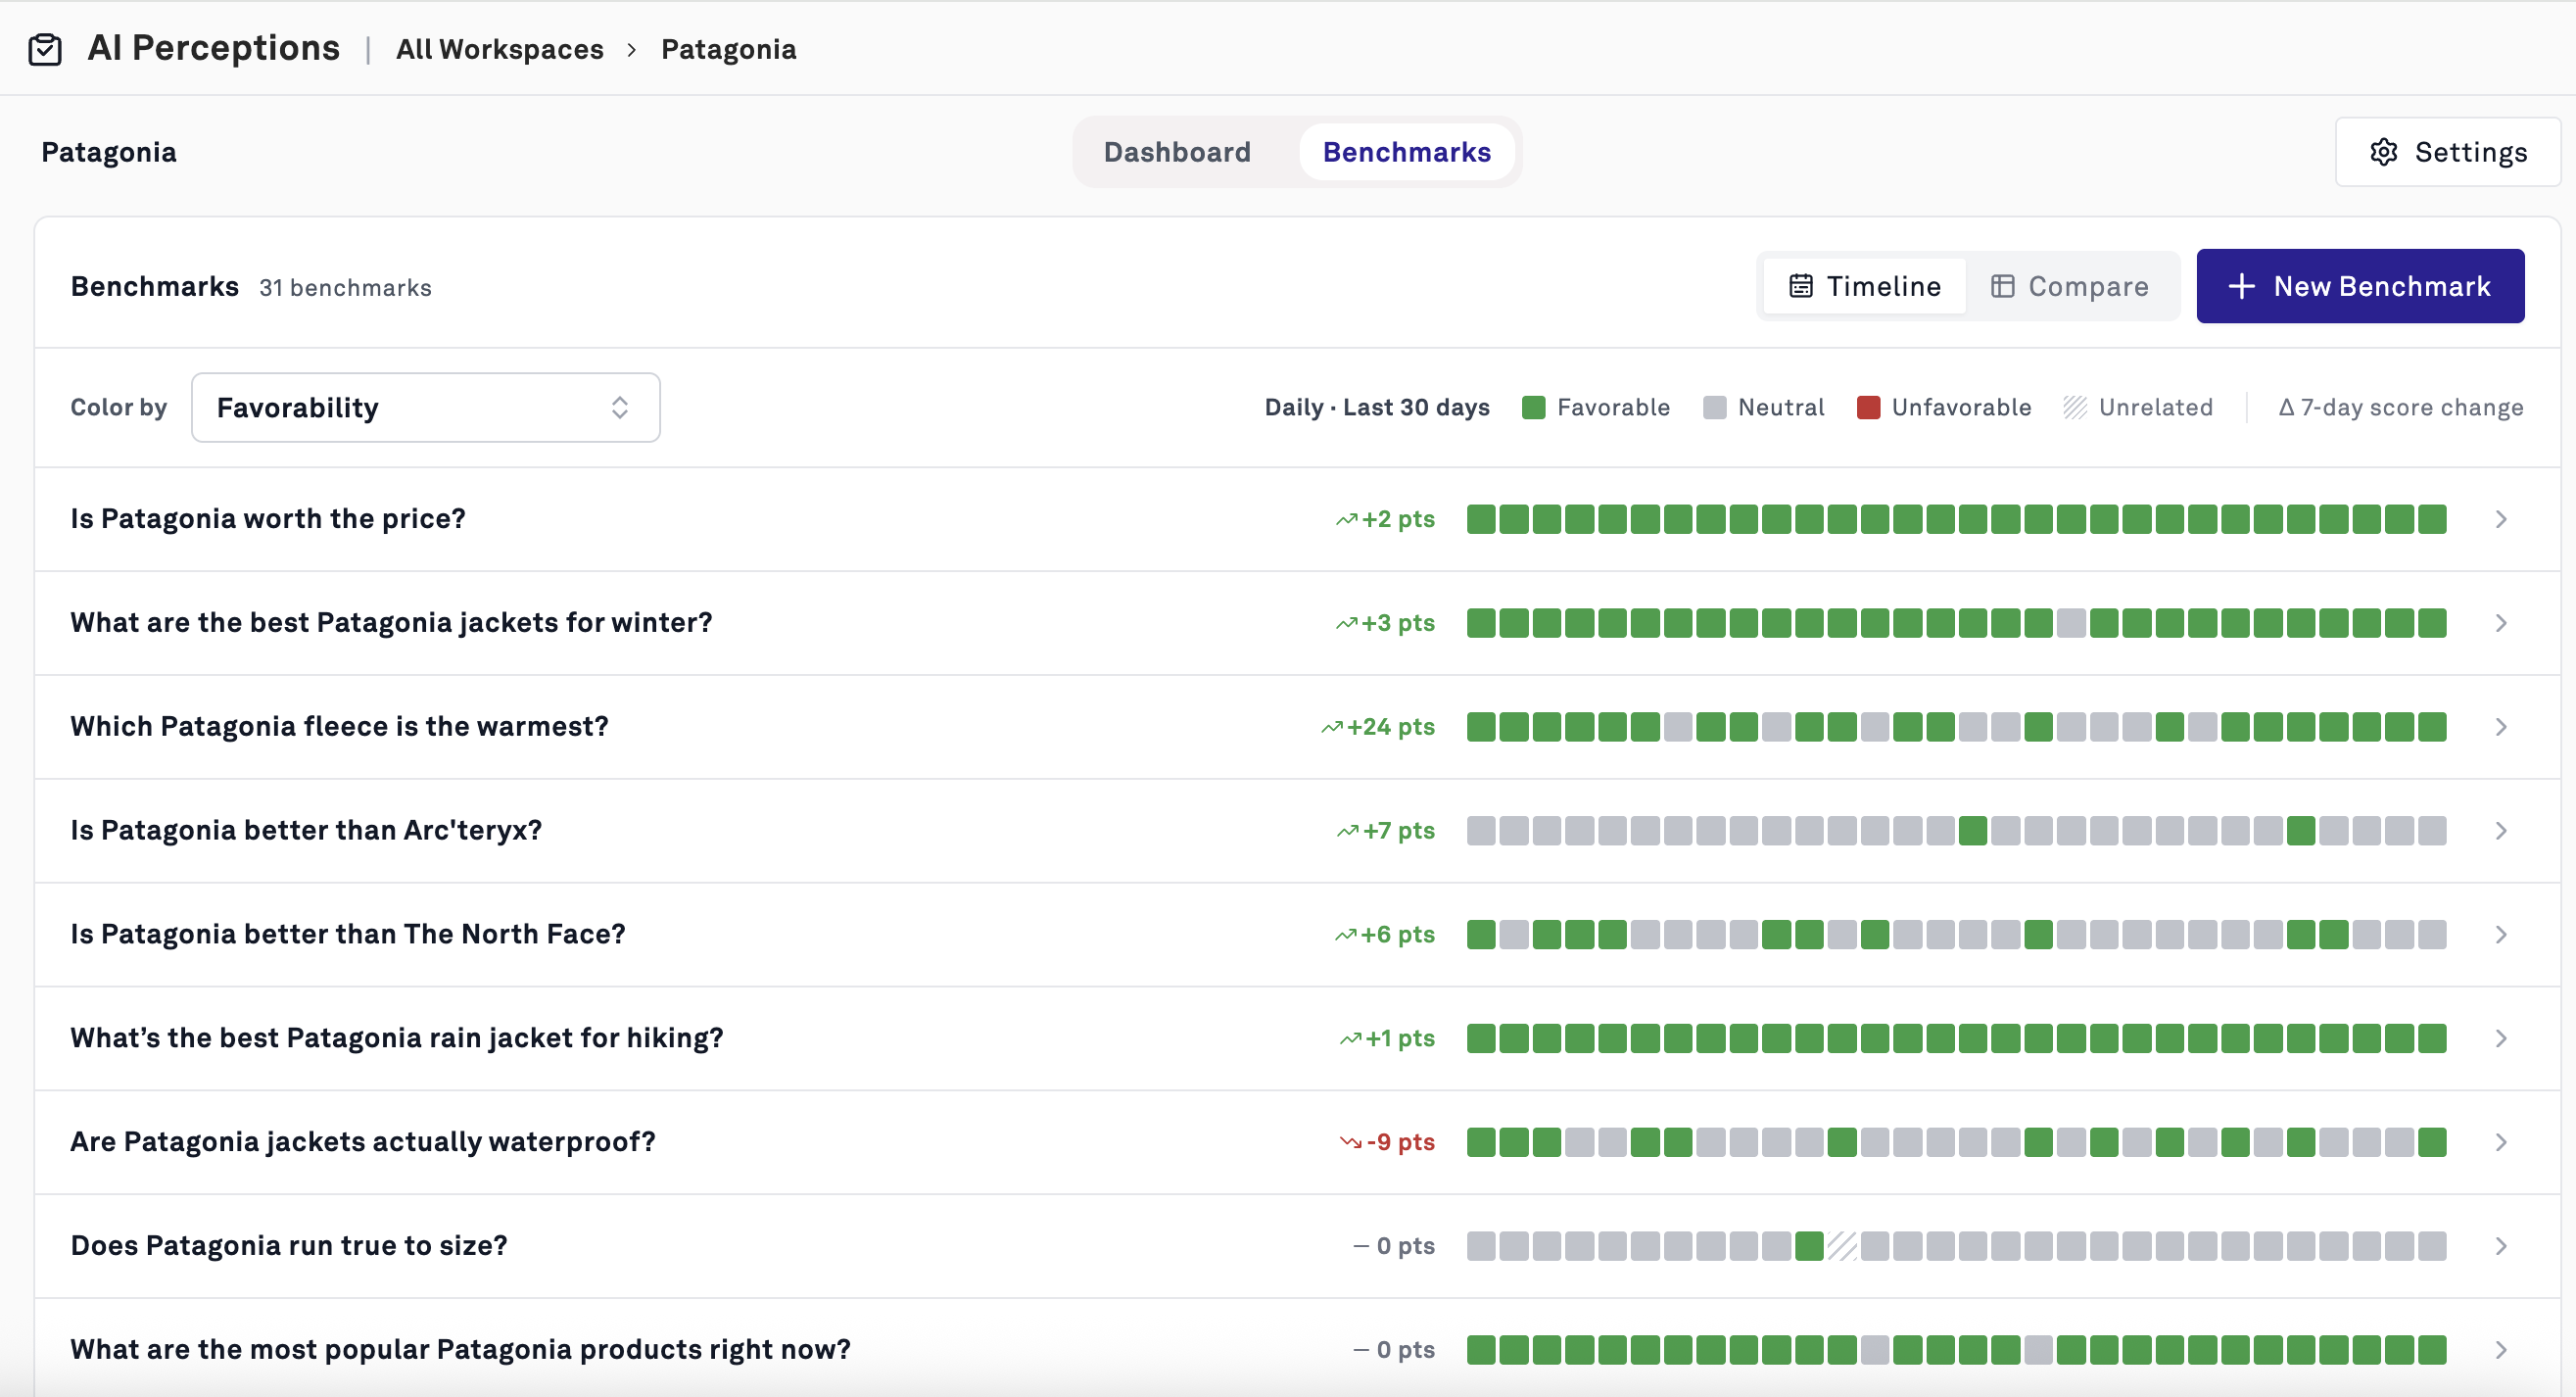Screen dimensions: 2576x1397
Task: Expand the Patagonia vs Arc'teryx row
Action: click(x=2500, y=832)
